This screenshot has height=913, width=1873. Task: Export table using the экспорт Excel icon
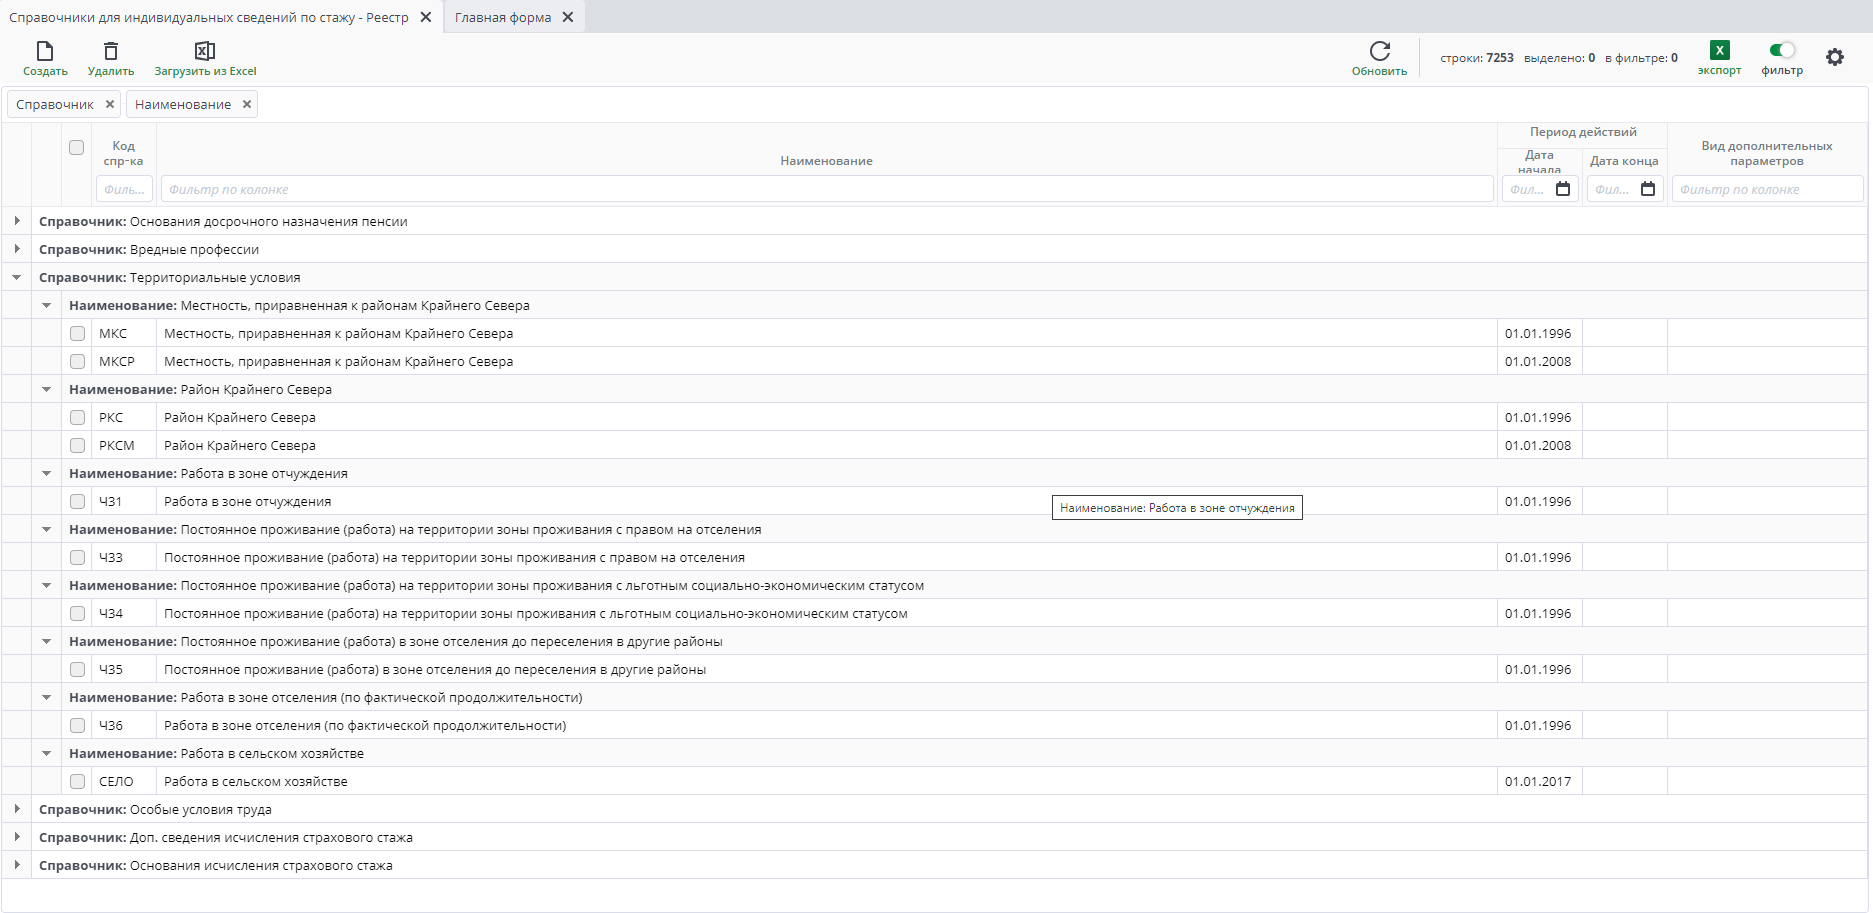[x=1719, y=51]
